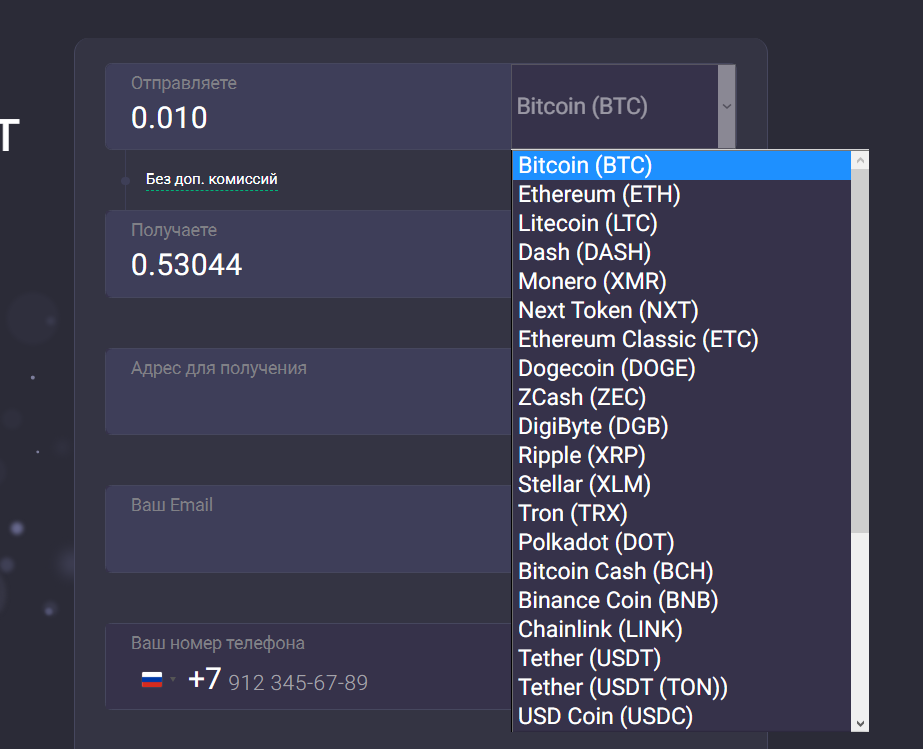Pick Ethereum Classic (ETC) entry
The height and width of the screenshot is (749, 923).
coord(682,339)
